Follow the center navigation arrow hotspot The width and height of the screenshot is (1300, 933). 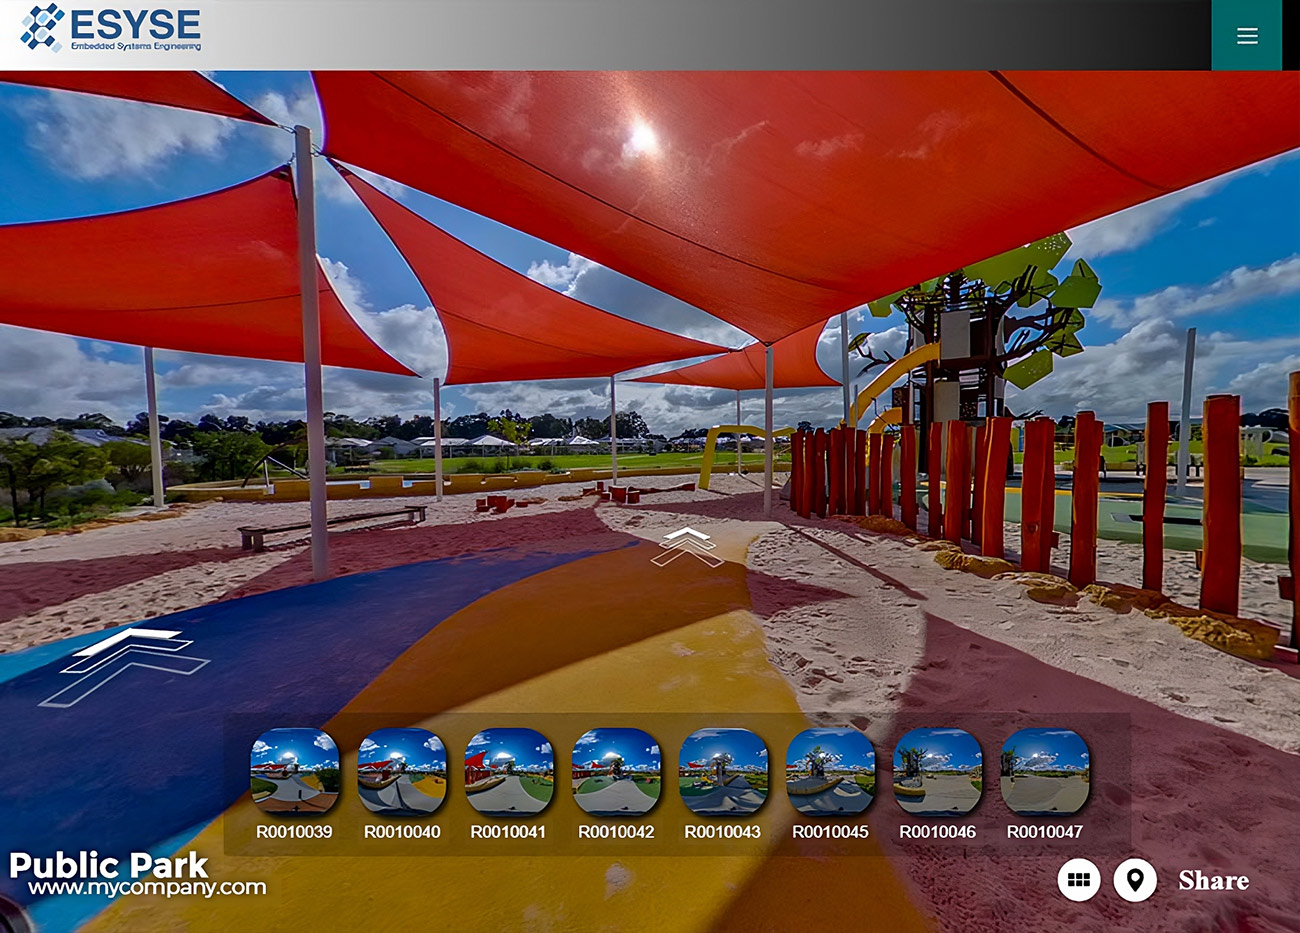(x=687, y=547)
